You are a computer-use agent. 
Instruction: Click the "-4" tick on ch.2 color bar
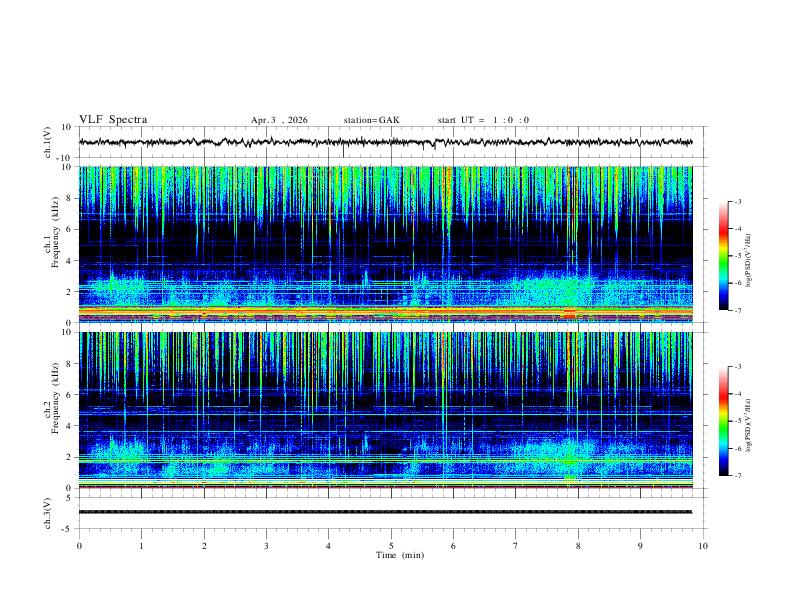pyautogui.click(x=738, y=394)
